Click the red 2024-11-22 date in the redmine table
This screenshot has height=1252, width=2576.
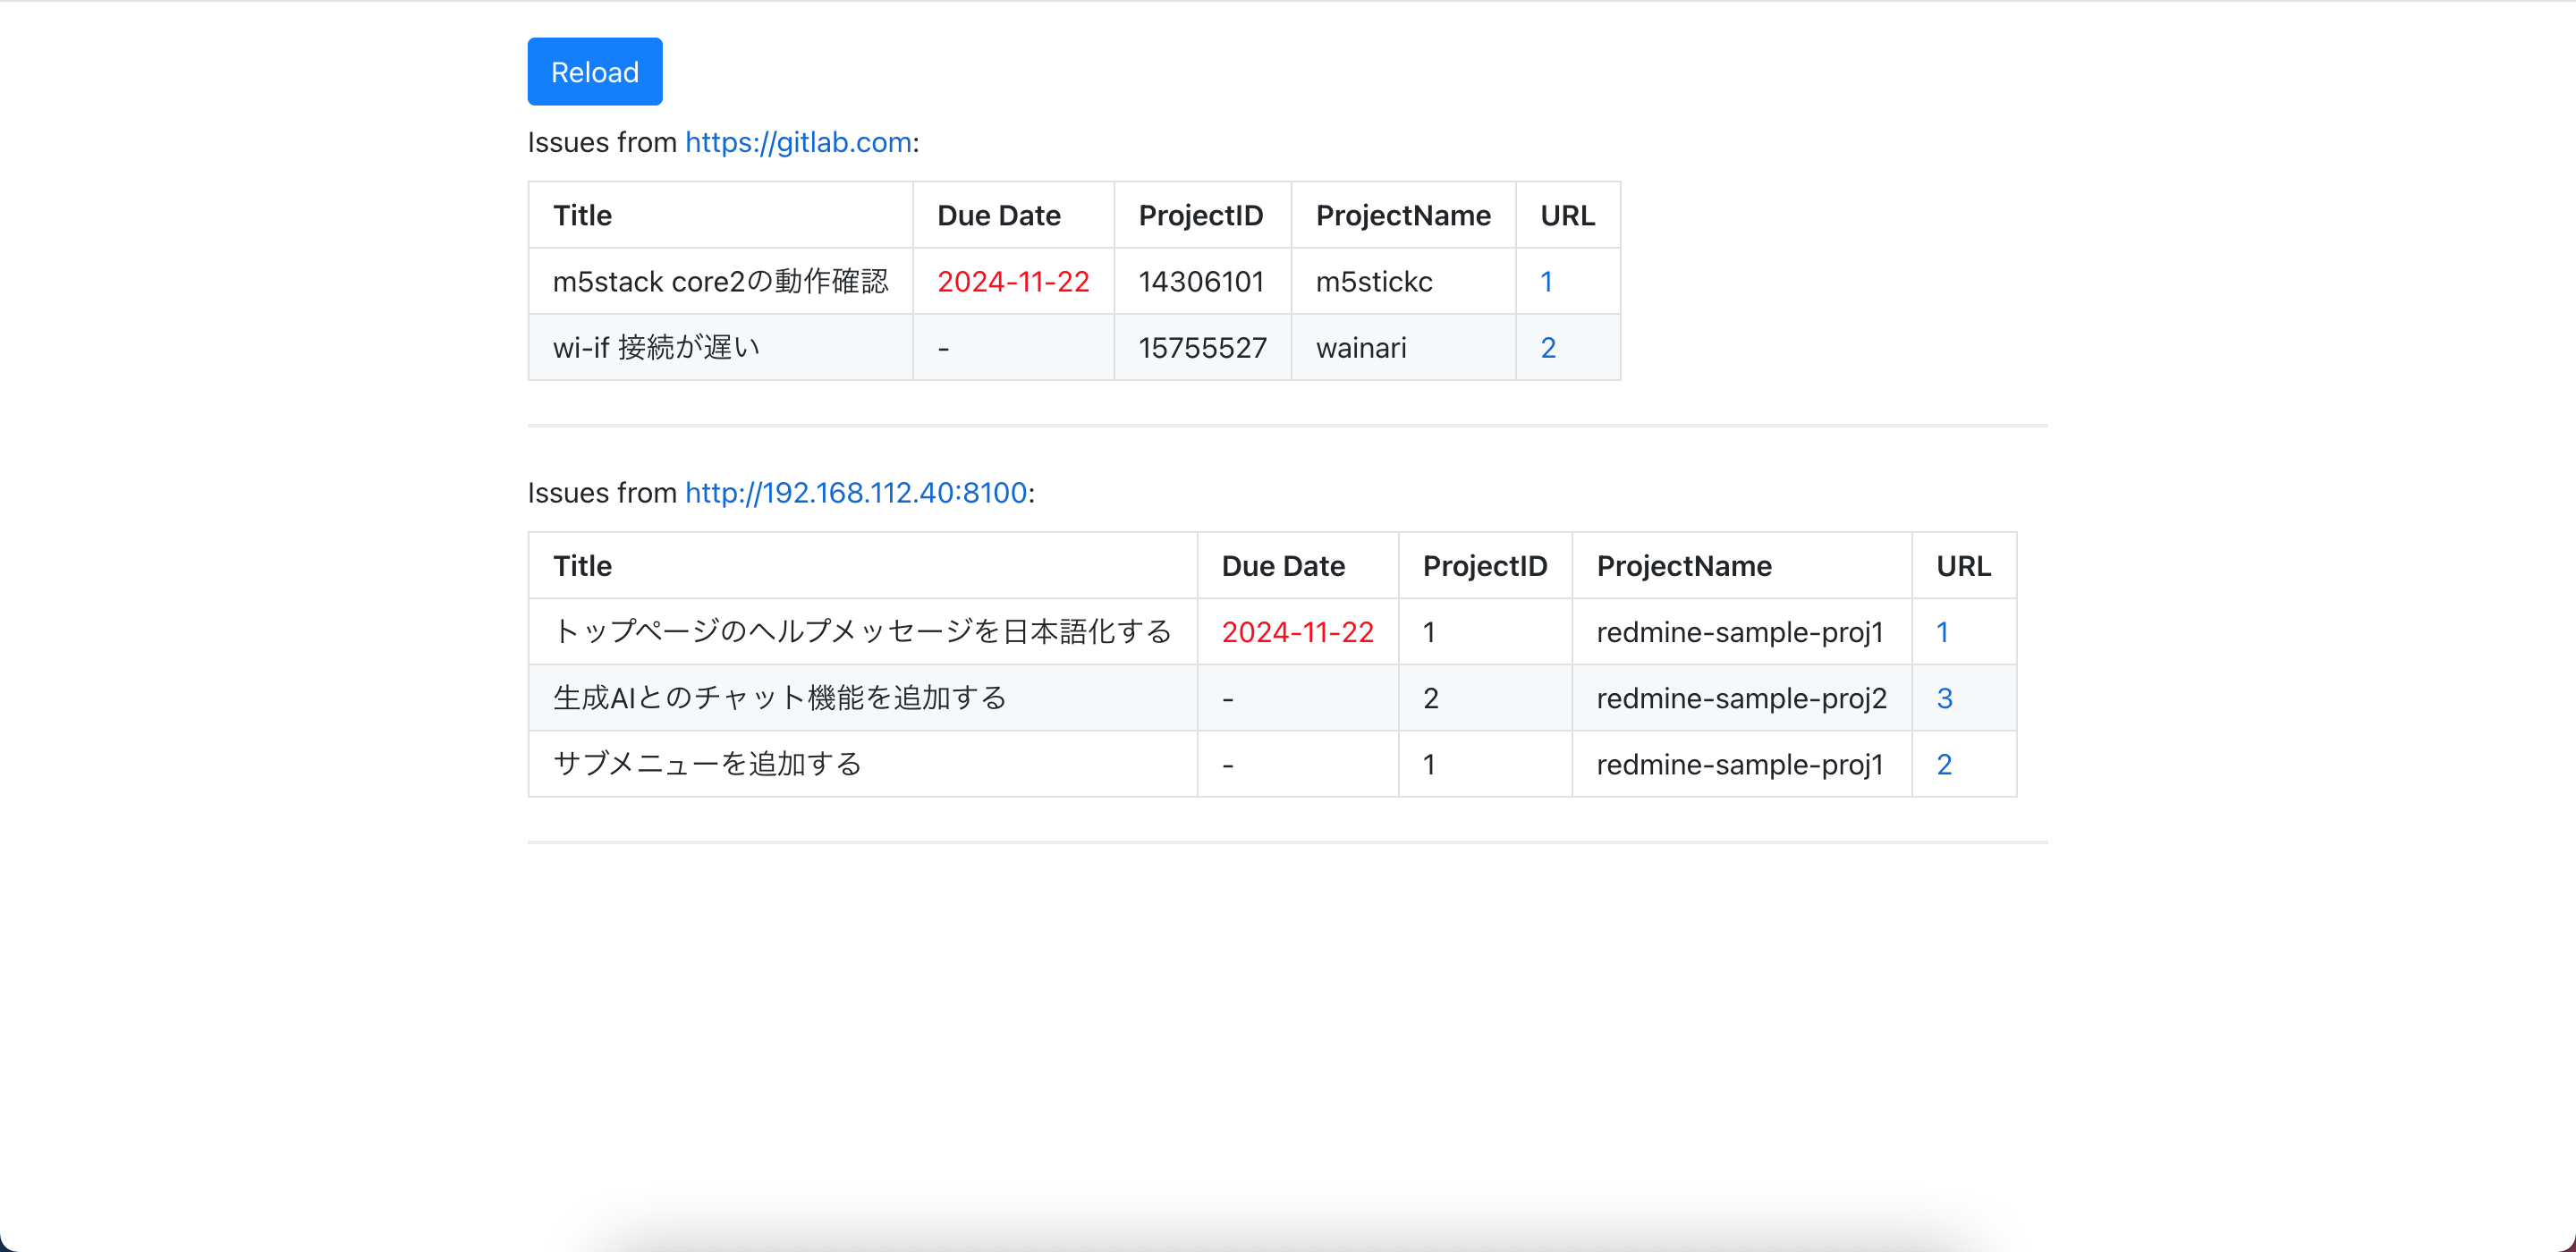[x=1297, y=632]
